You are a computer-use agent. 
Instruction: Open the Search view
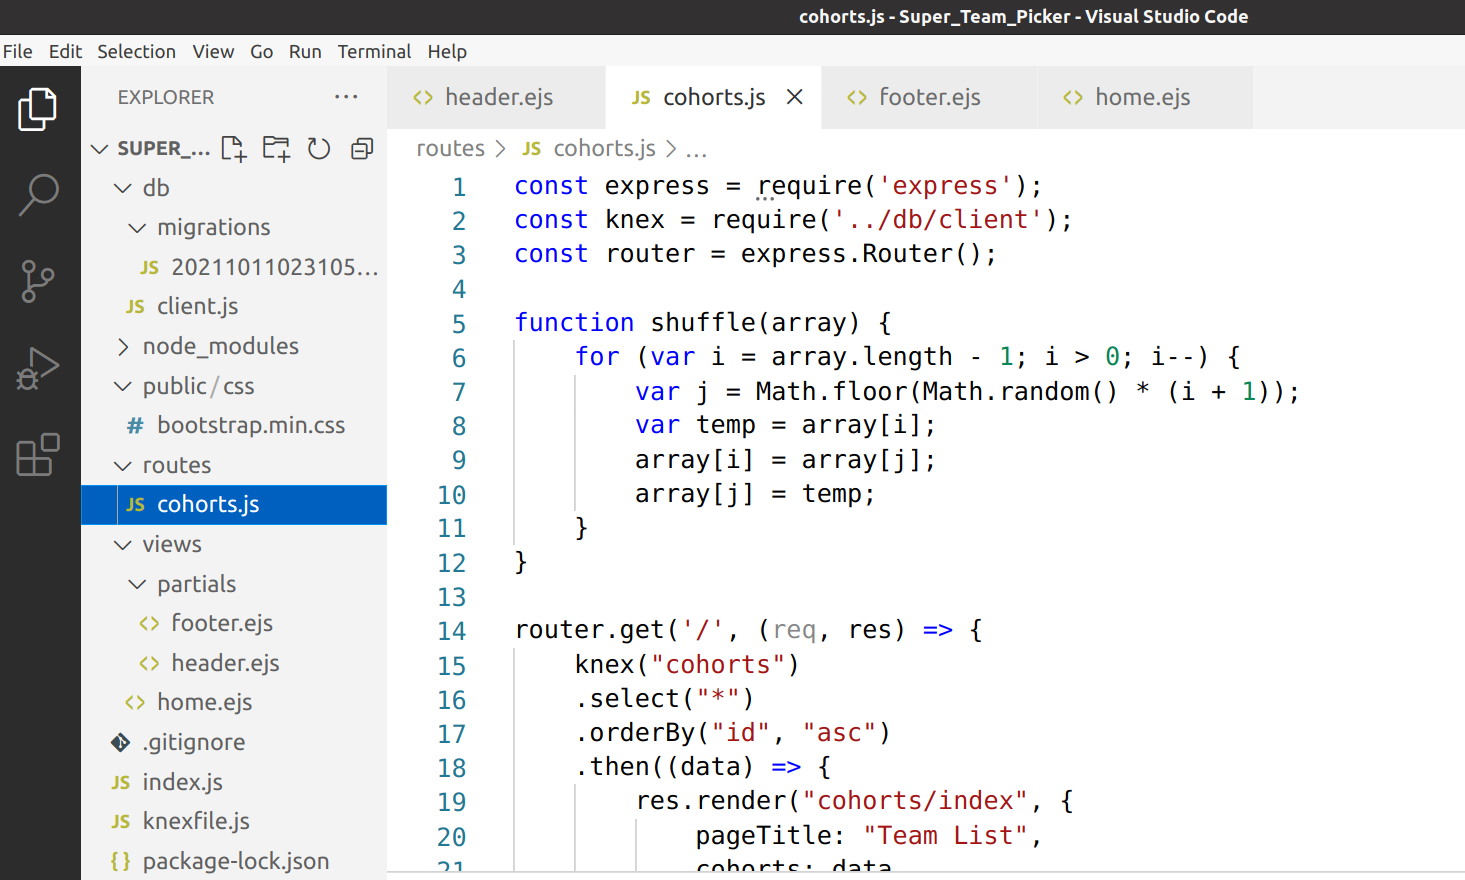(37, 195)
